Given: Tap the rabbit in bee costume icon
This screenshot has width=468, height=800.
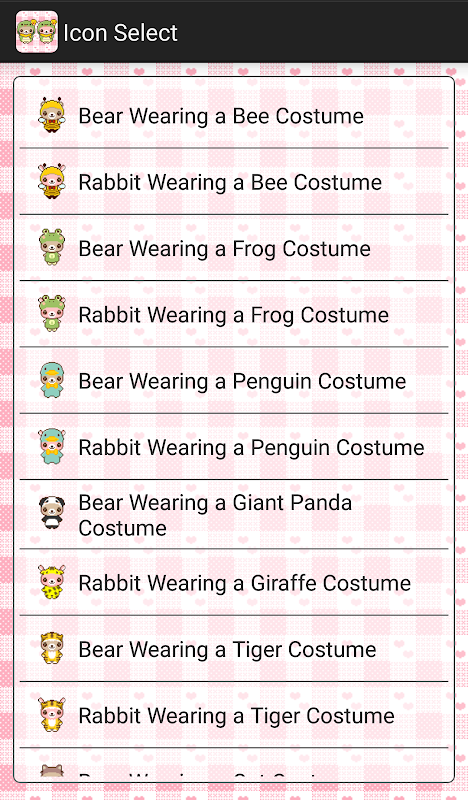Looking at the screenshot, I should coord(52,182).
